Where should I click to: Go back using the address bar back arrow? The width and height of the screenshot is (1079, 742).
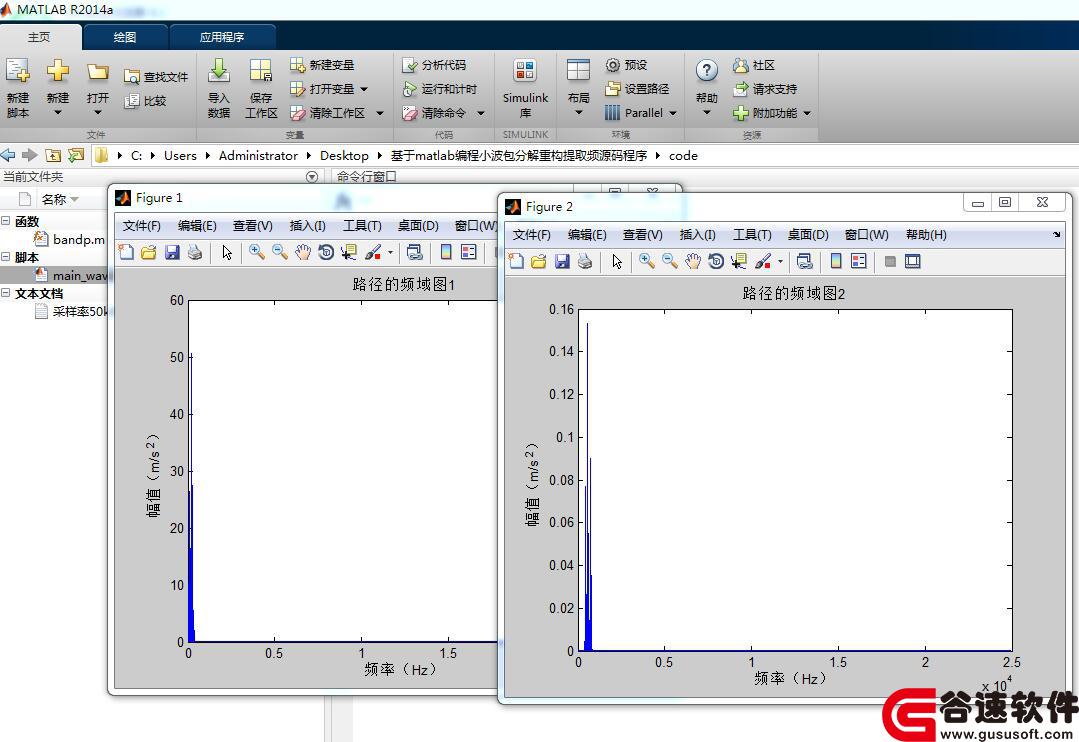[x=8, y=156]
